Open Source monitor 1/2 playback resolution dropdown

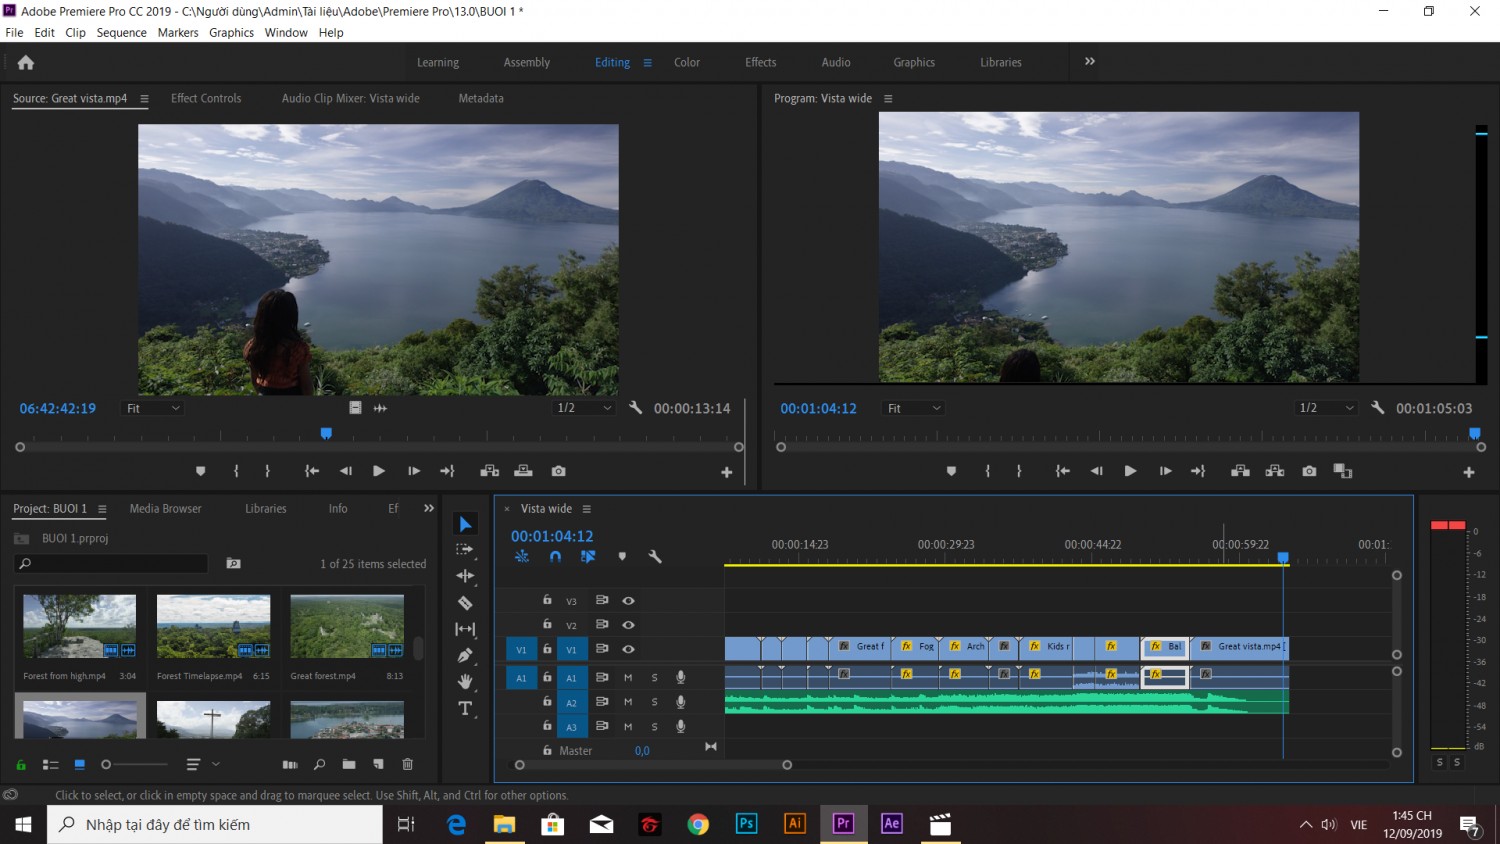(x=584, y=408)
